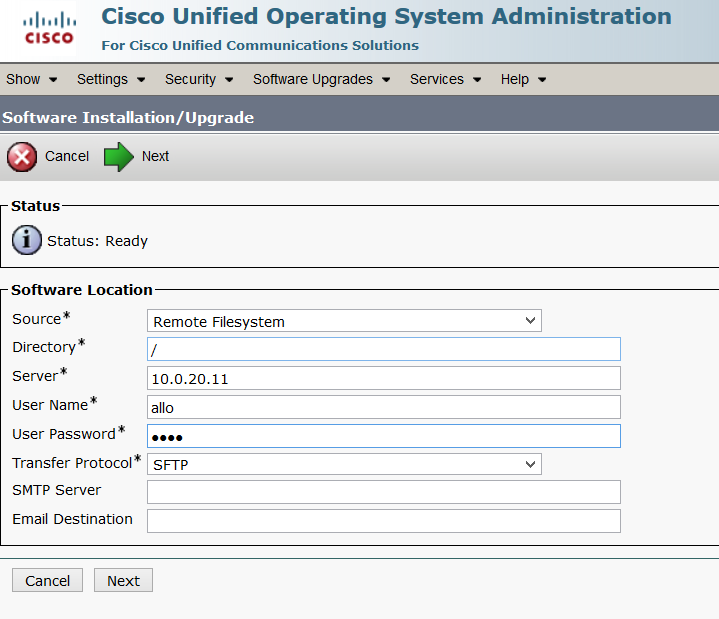This screenshot has height=619, width=719.
Task: Click the Email Destination field
Action: coord(383,521)
